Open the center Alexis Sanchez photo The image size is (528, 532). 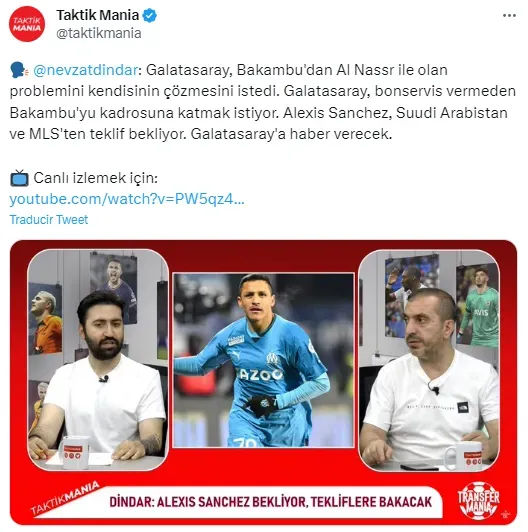[263, 360]
